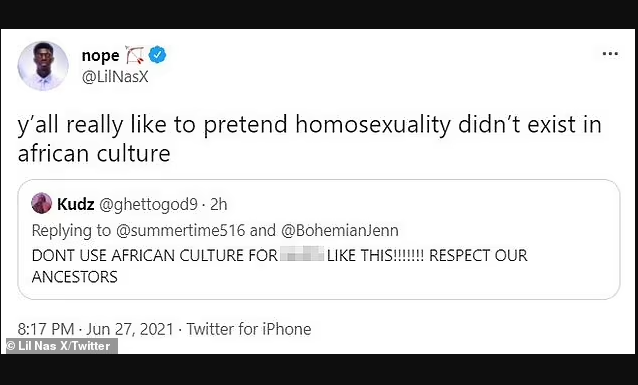
Task: Open the Lil Nas X profile picture
Action: click(x=43, y=65)
